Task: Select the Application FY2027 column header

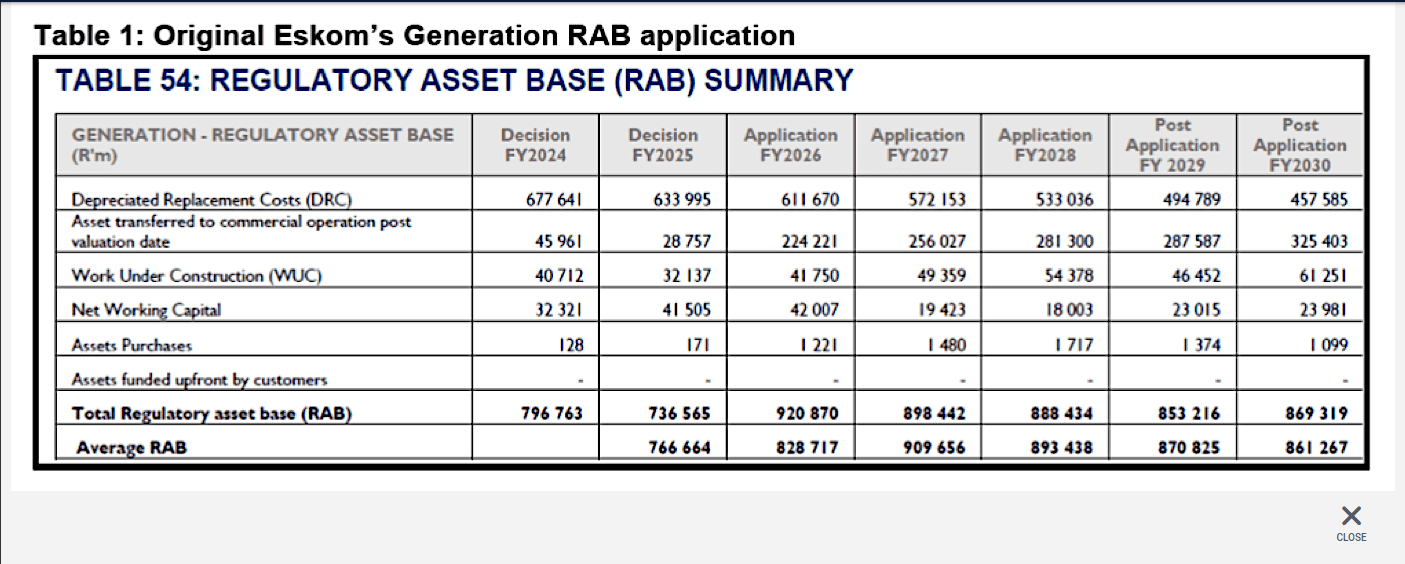Action: (x=918, y=145)
